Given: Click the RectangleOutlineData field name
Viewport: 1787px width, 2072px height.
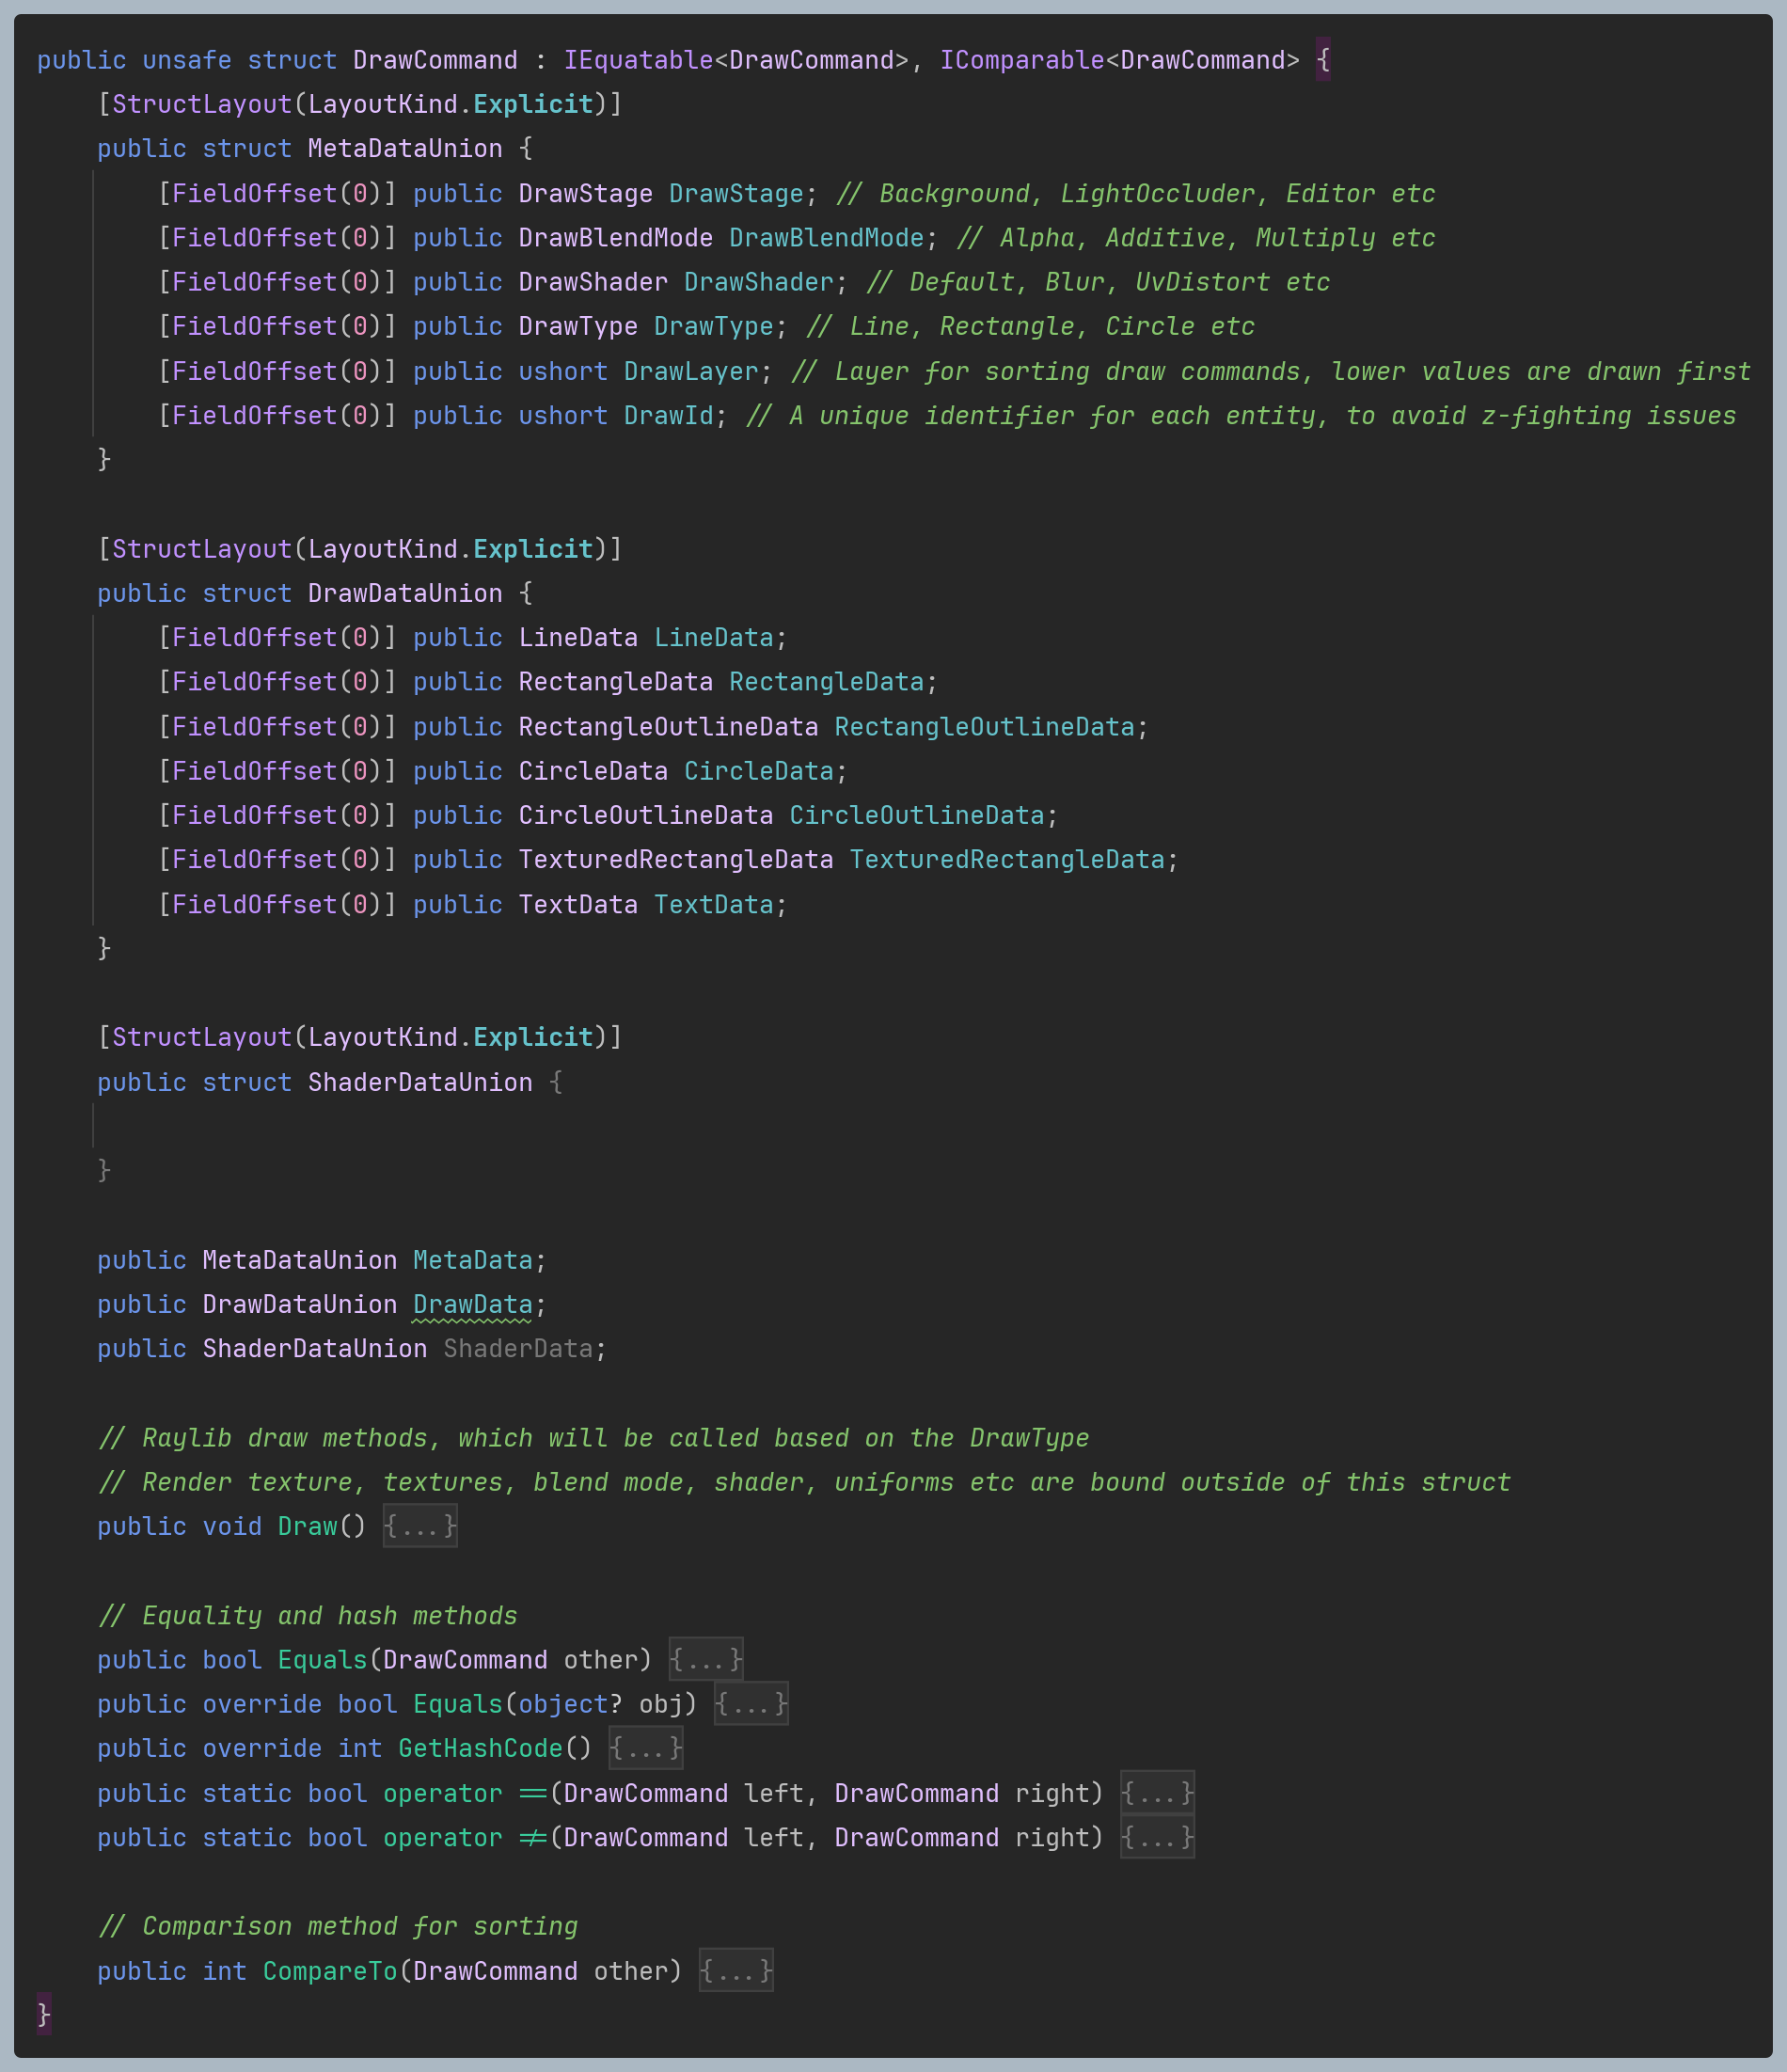Looking at the screenshot, I should (984, 726).
